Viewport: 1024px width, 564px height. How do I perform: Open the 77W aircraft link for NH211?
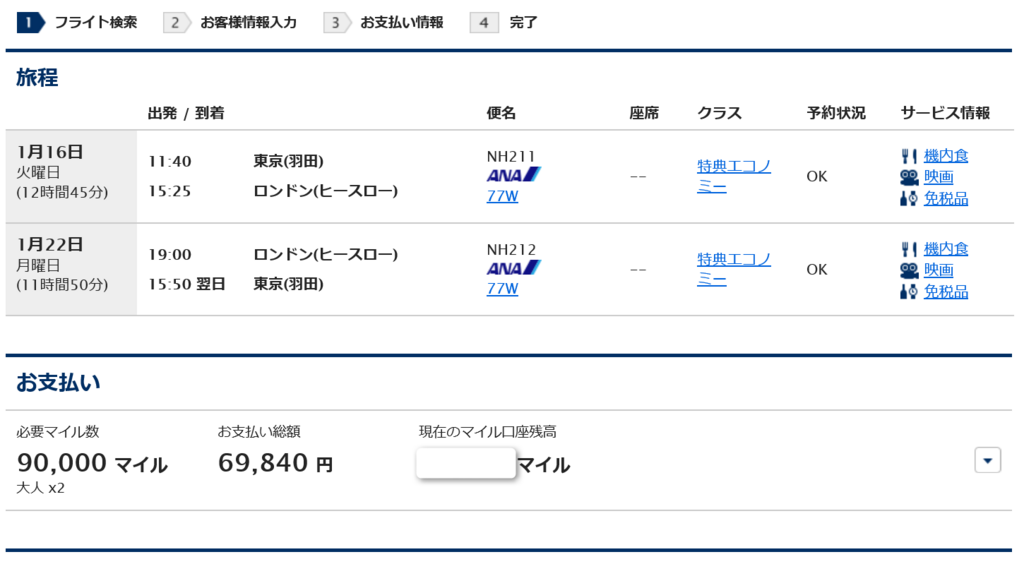pos(502,196)
